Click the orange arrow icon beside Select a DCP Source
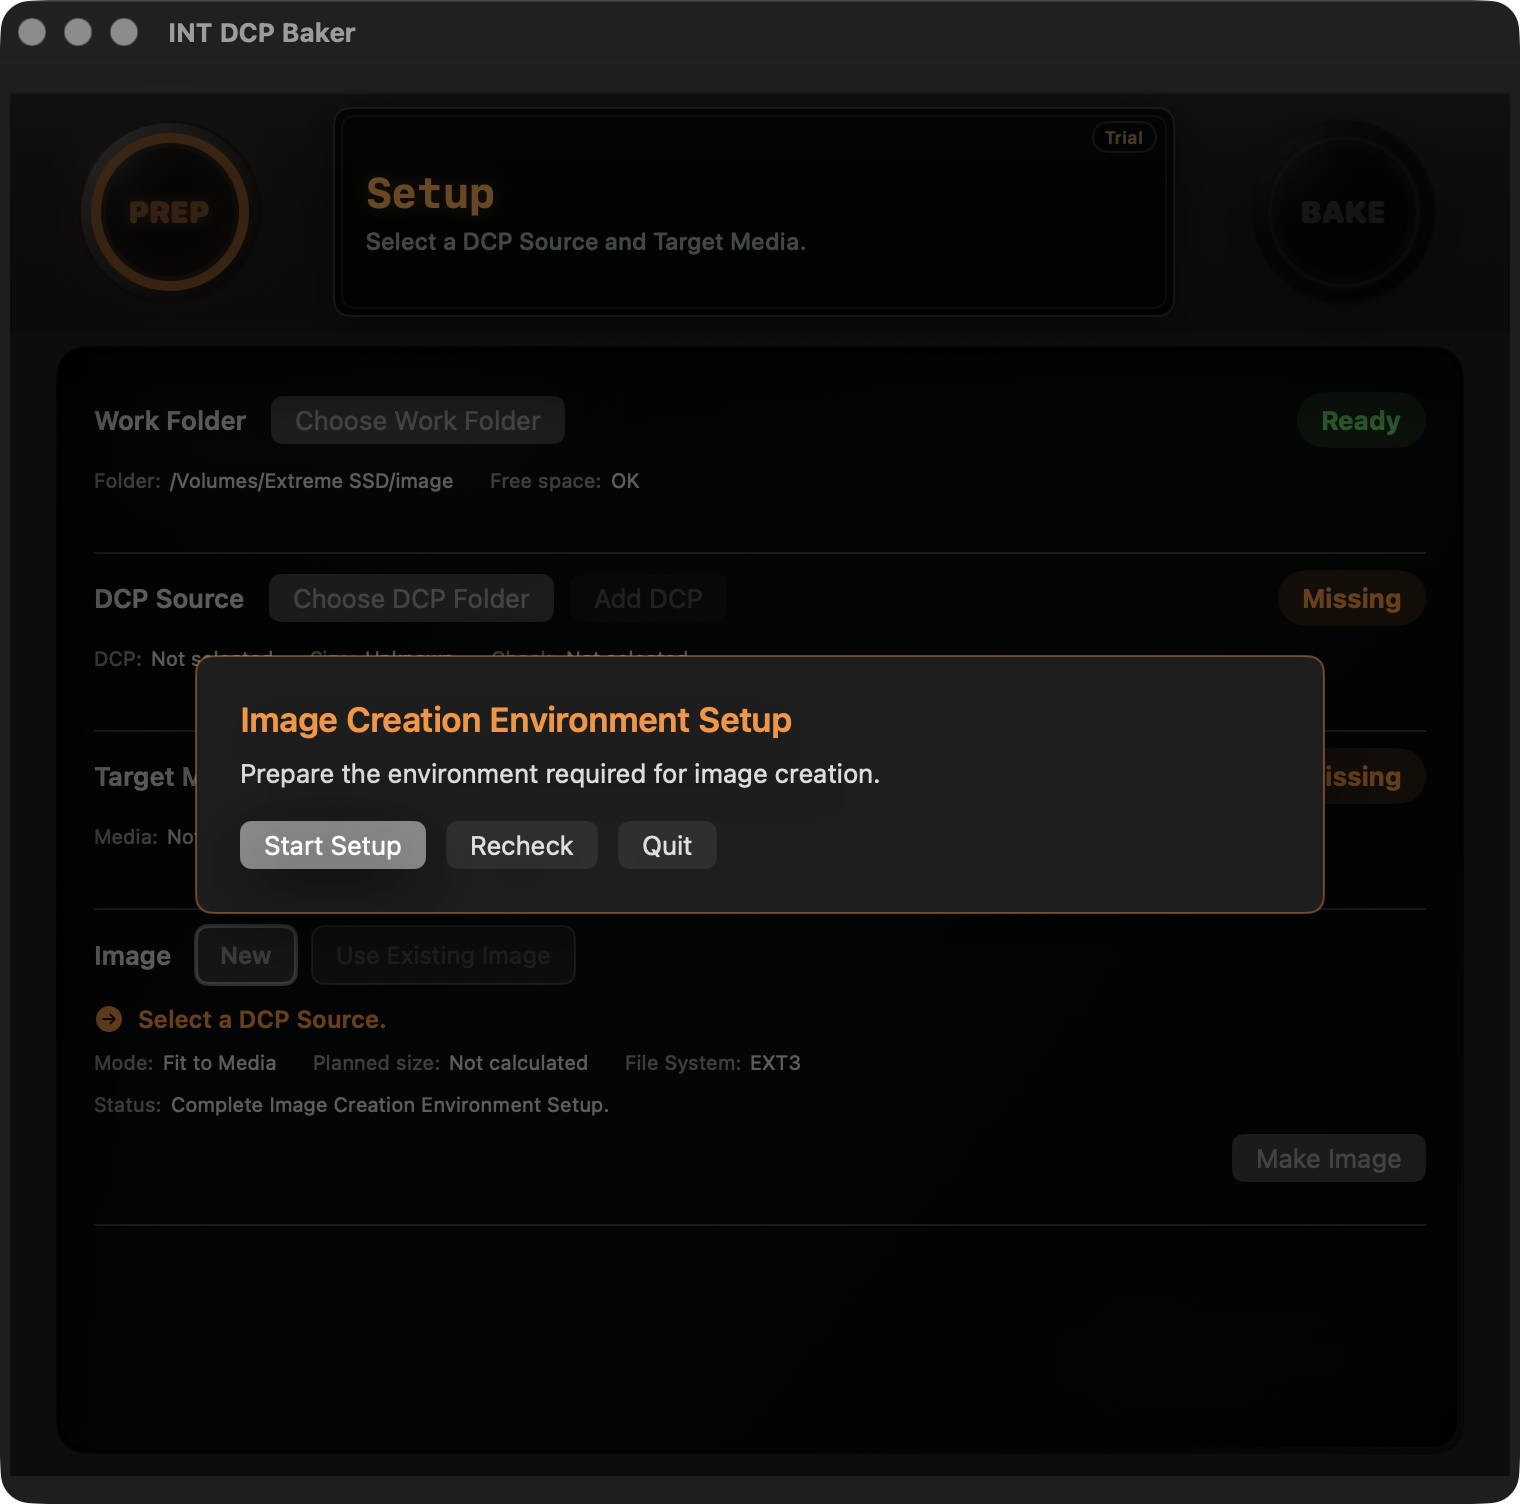Image resolution: width=1520 pixels, height=1504 pixels. tap(109, 1019)
